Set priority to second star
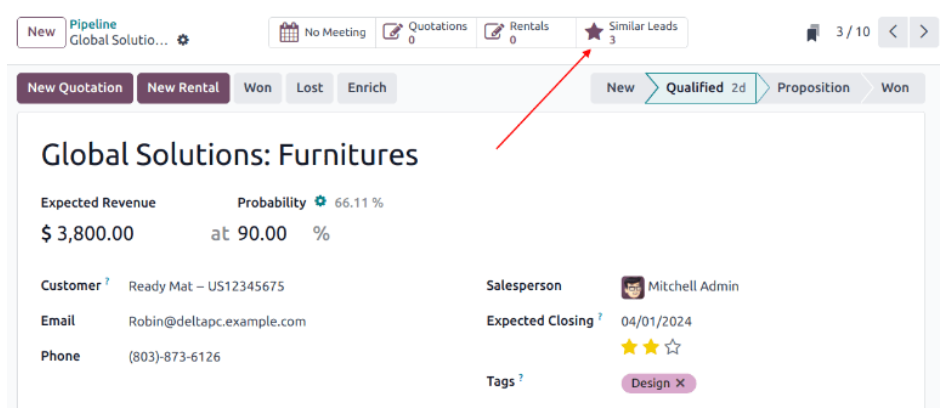946x408 pixels. click(651, 347)
